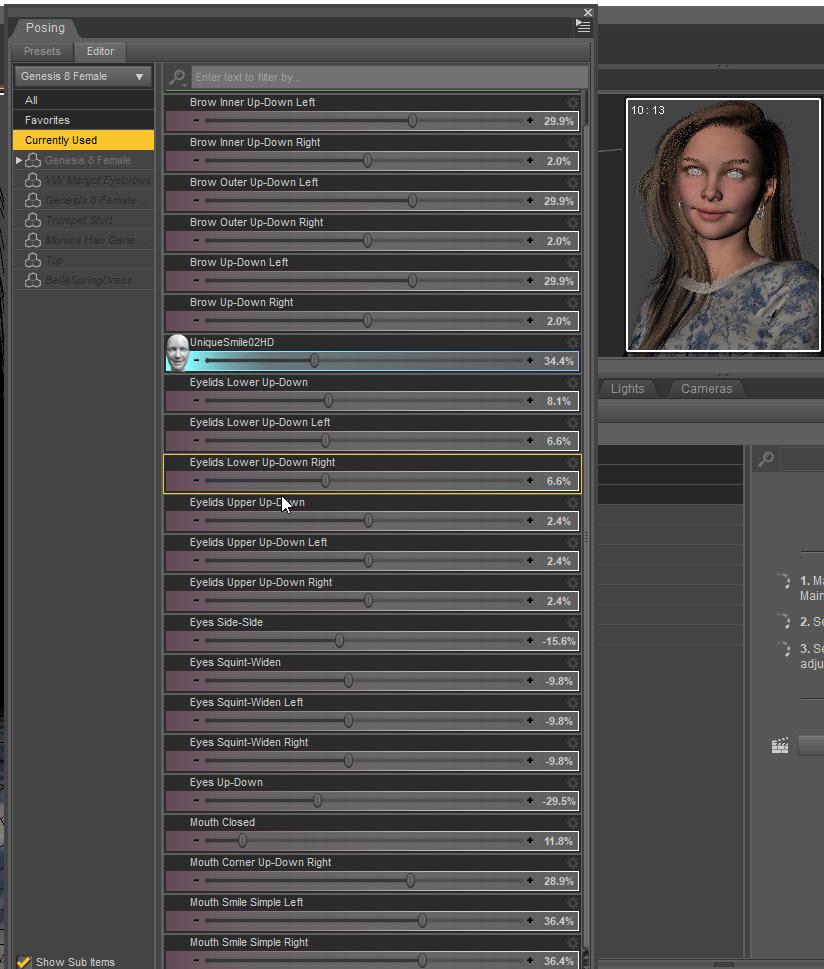Screen dimensions: 824x969
Task: Open settings gear for Brow Inner Up-Down Left
Action: click(x=572, y=103)
